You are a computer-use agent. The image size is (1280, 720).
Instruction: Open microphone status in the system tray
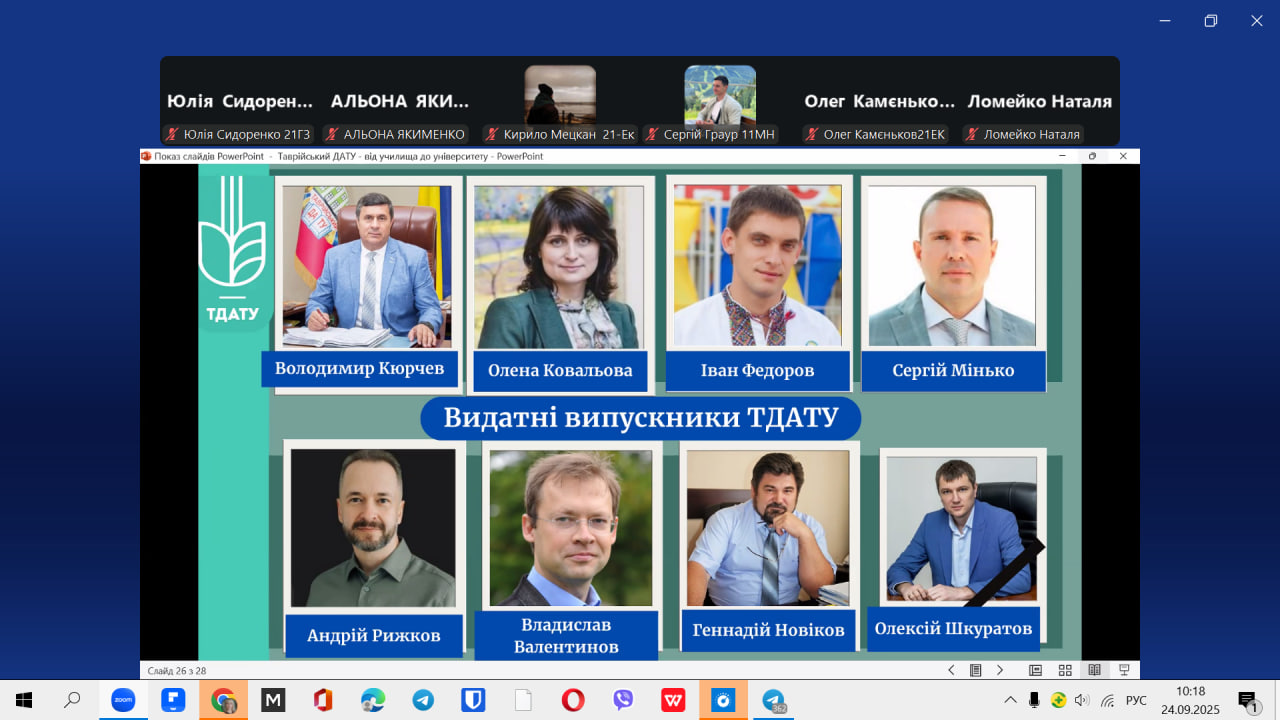[1034, 700]
